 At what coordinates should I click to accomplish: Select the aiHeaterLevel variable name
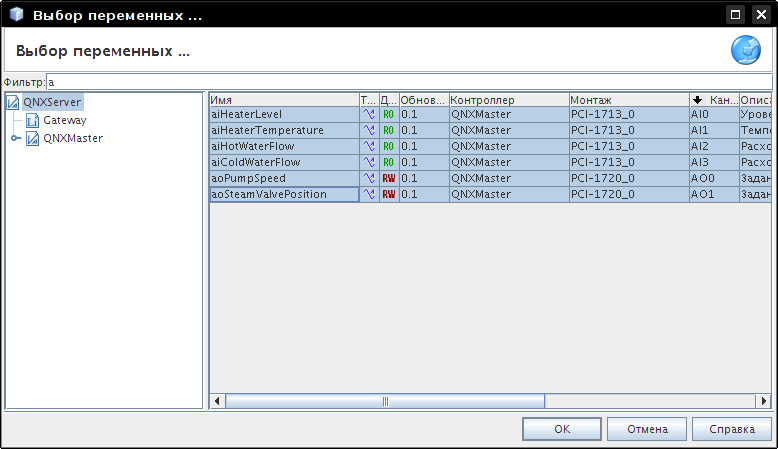point(284,114)
